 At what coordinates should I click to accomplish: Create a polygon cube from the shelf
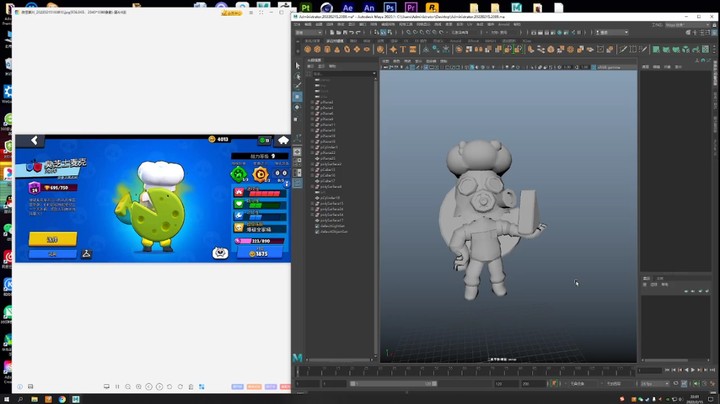point(317,49)
